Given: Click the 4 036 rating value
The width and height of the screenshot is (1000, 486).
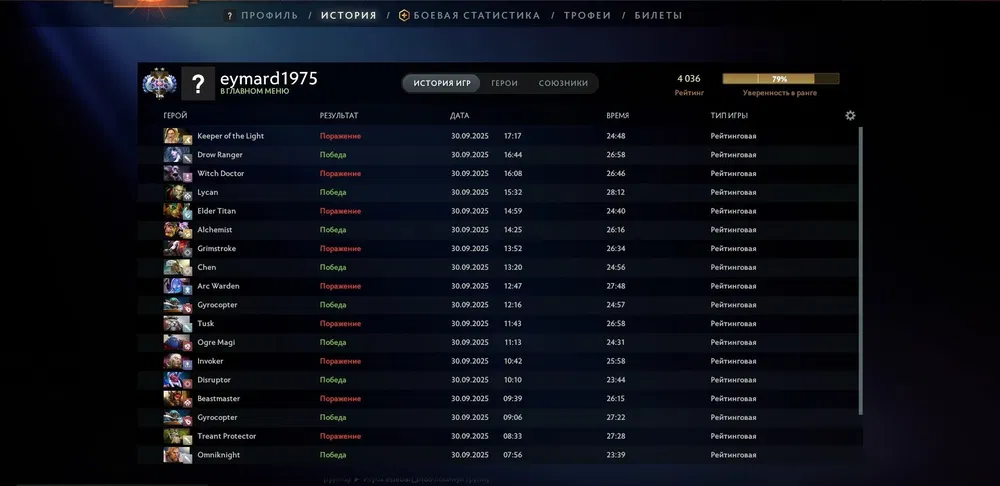Looking at the screenshot, I should 689,79.
